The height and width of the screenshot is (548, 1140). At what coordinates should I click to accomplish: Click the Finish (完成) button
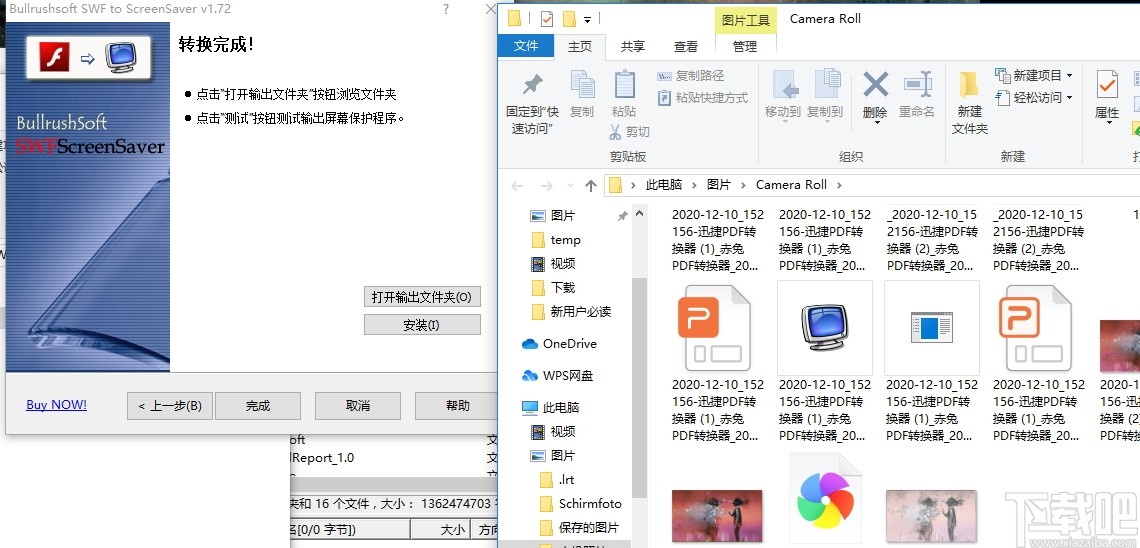tap(258, 406)
